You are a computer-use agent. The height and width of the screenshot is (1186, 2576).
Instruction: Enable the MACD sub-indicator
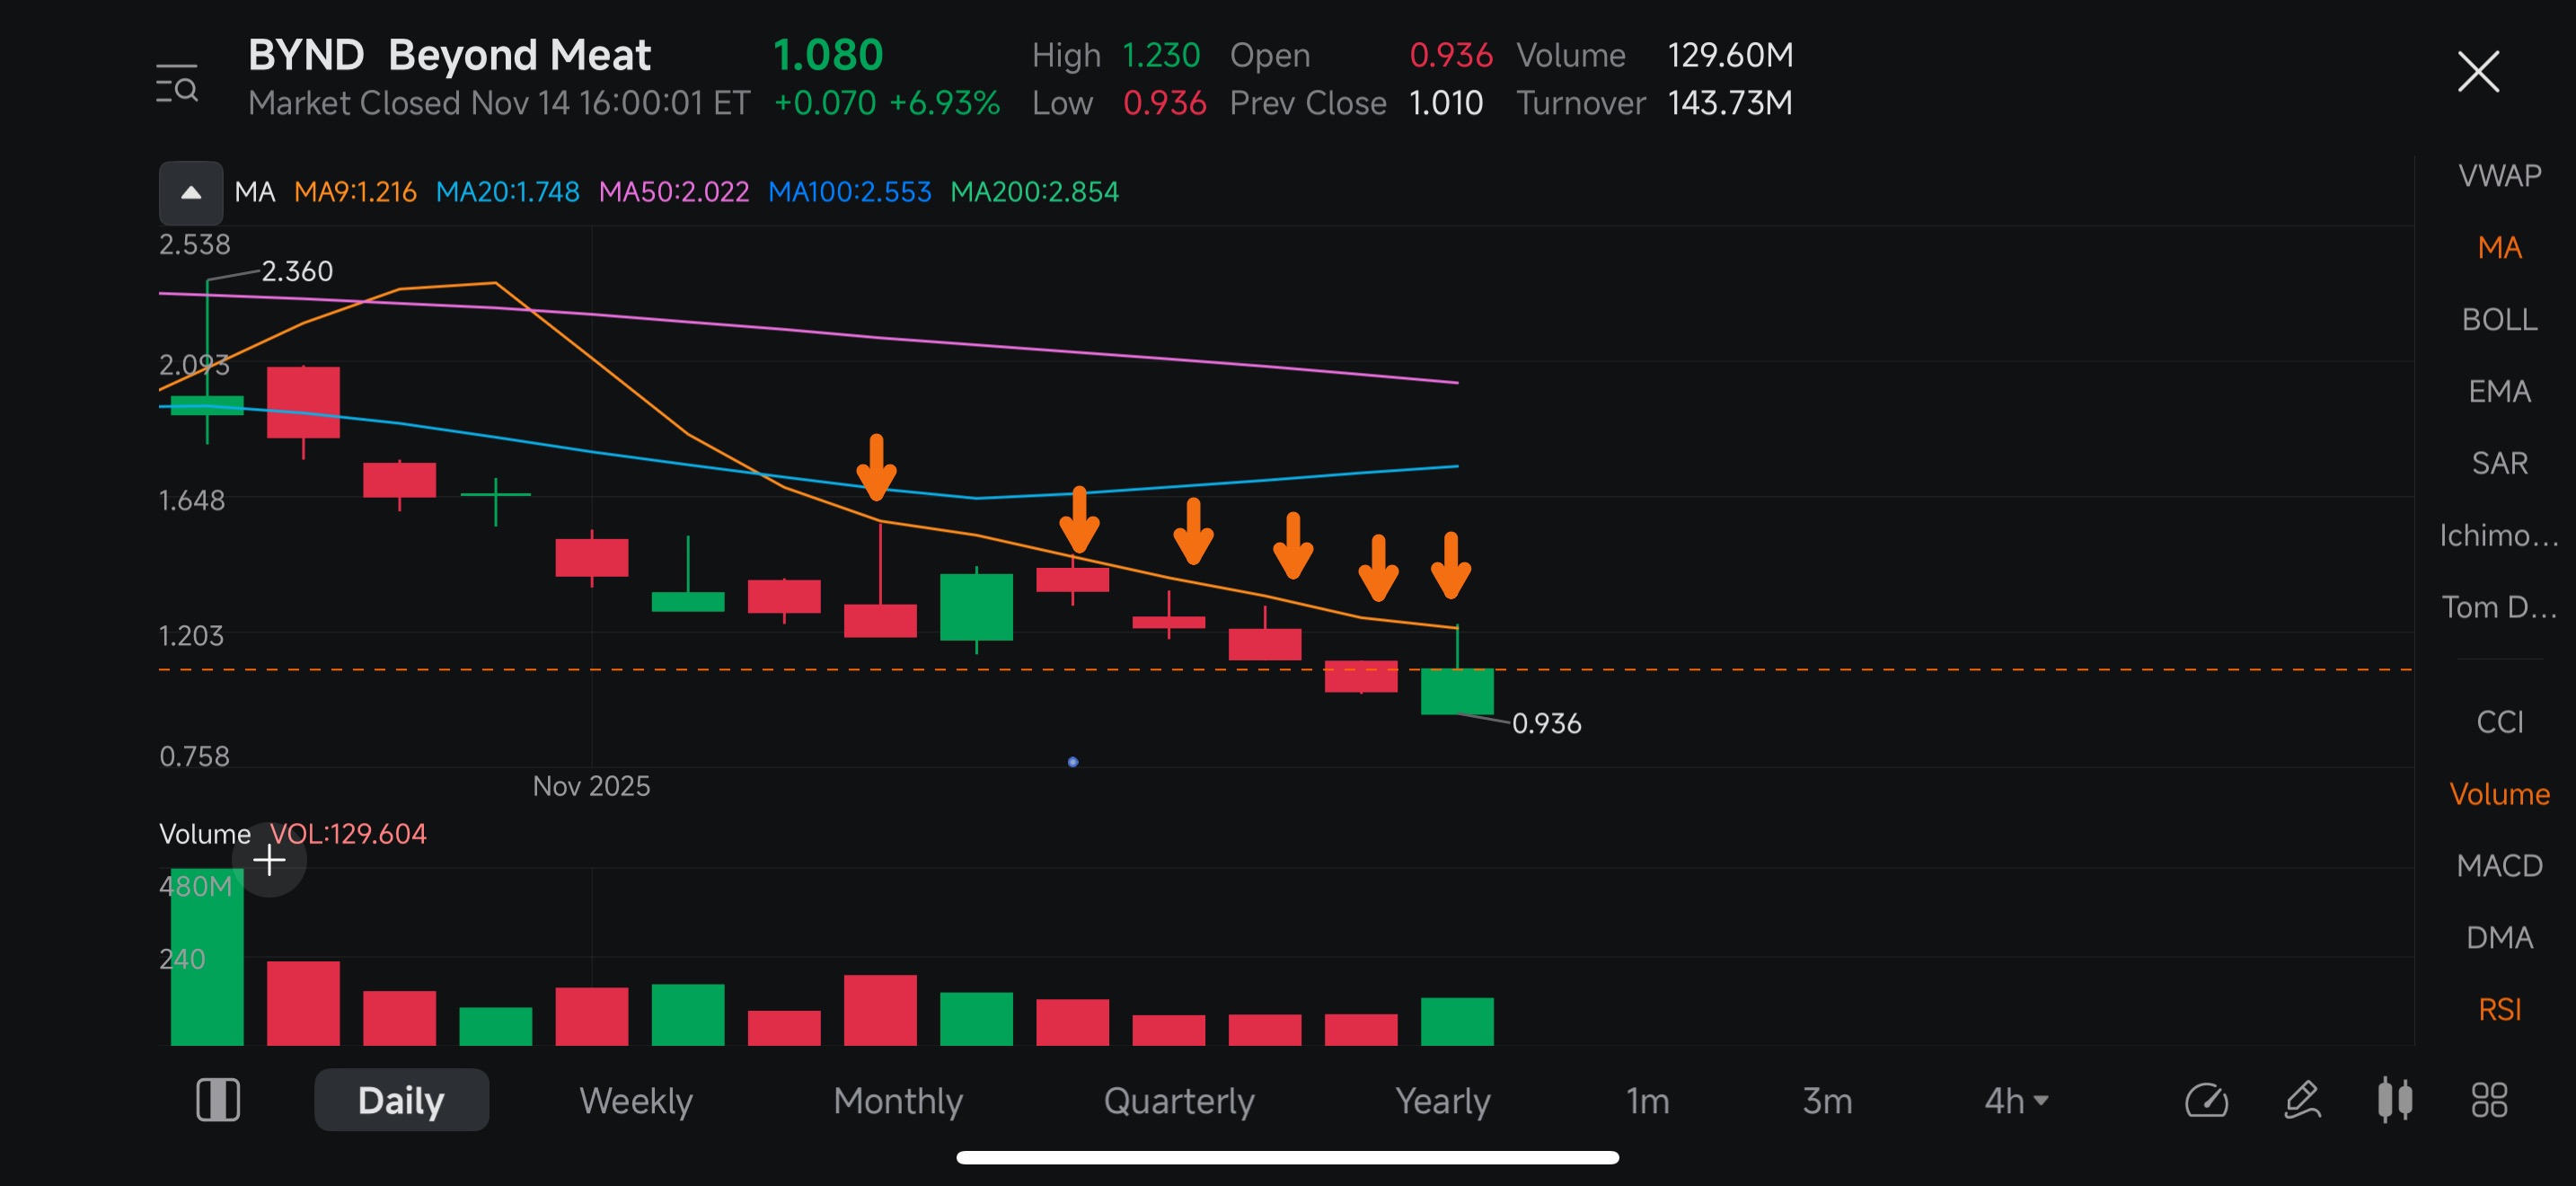pos(2499,866)
